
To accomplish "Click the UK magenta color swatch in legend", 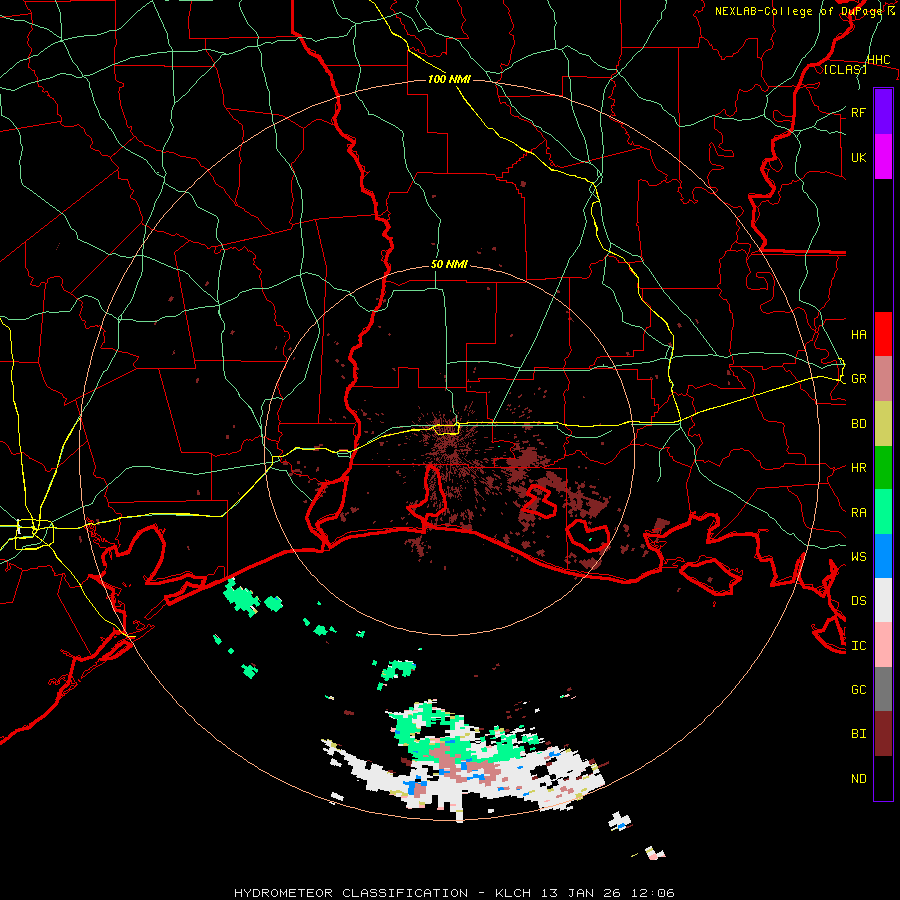I will tap(883, 157).
